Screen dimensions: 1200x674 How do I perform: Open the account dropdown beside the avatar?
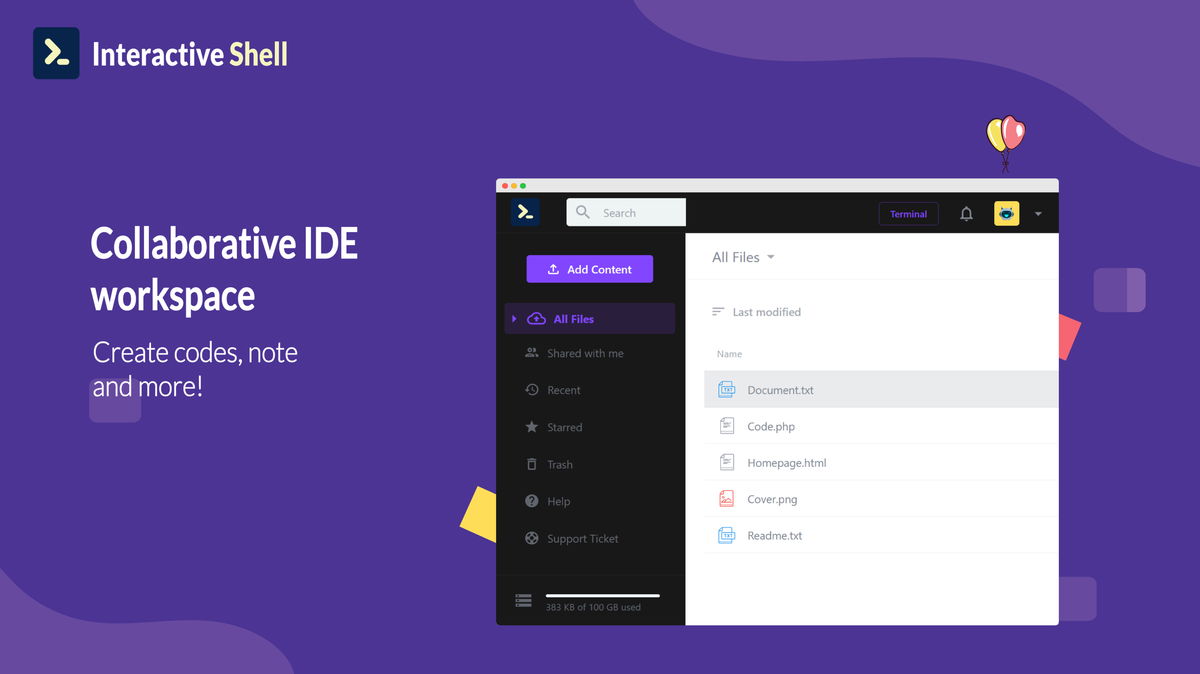point(1037,213)
